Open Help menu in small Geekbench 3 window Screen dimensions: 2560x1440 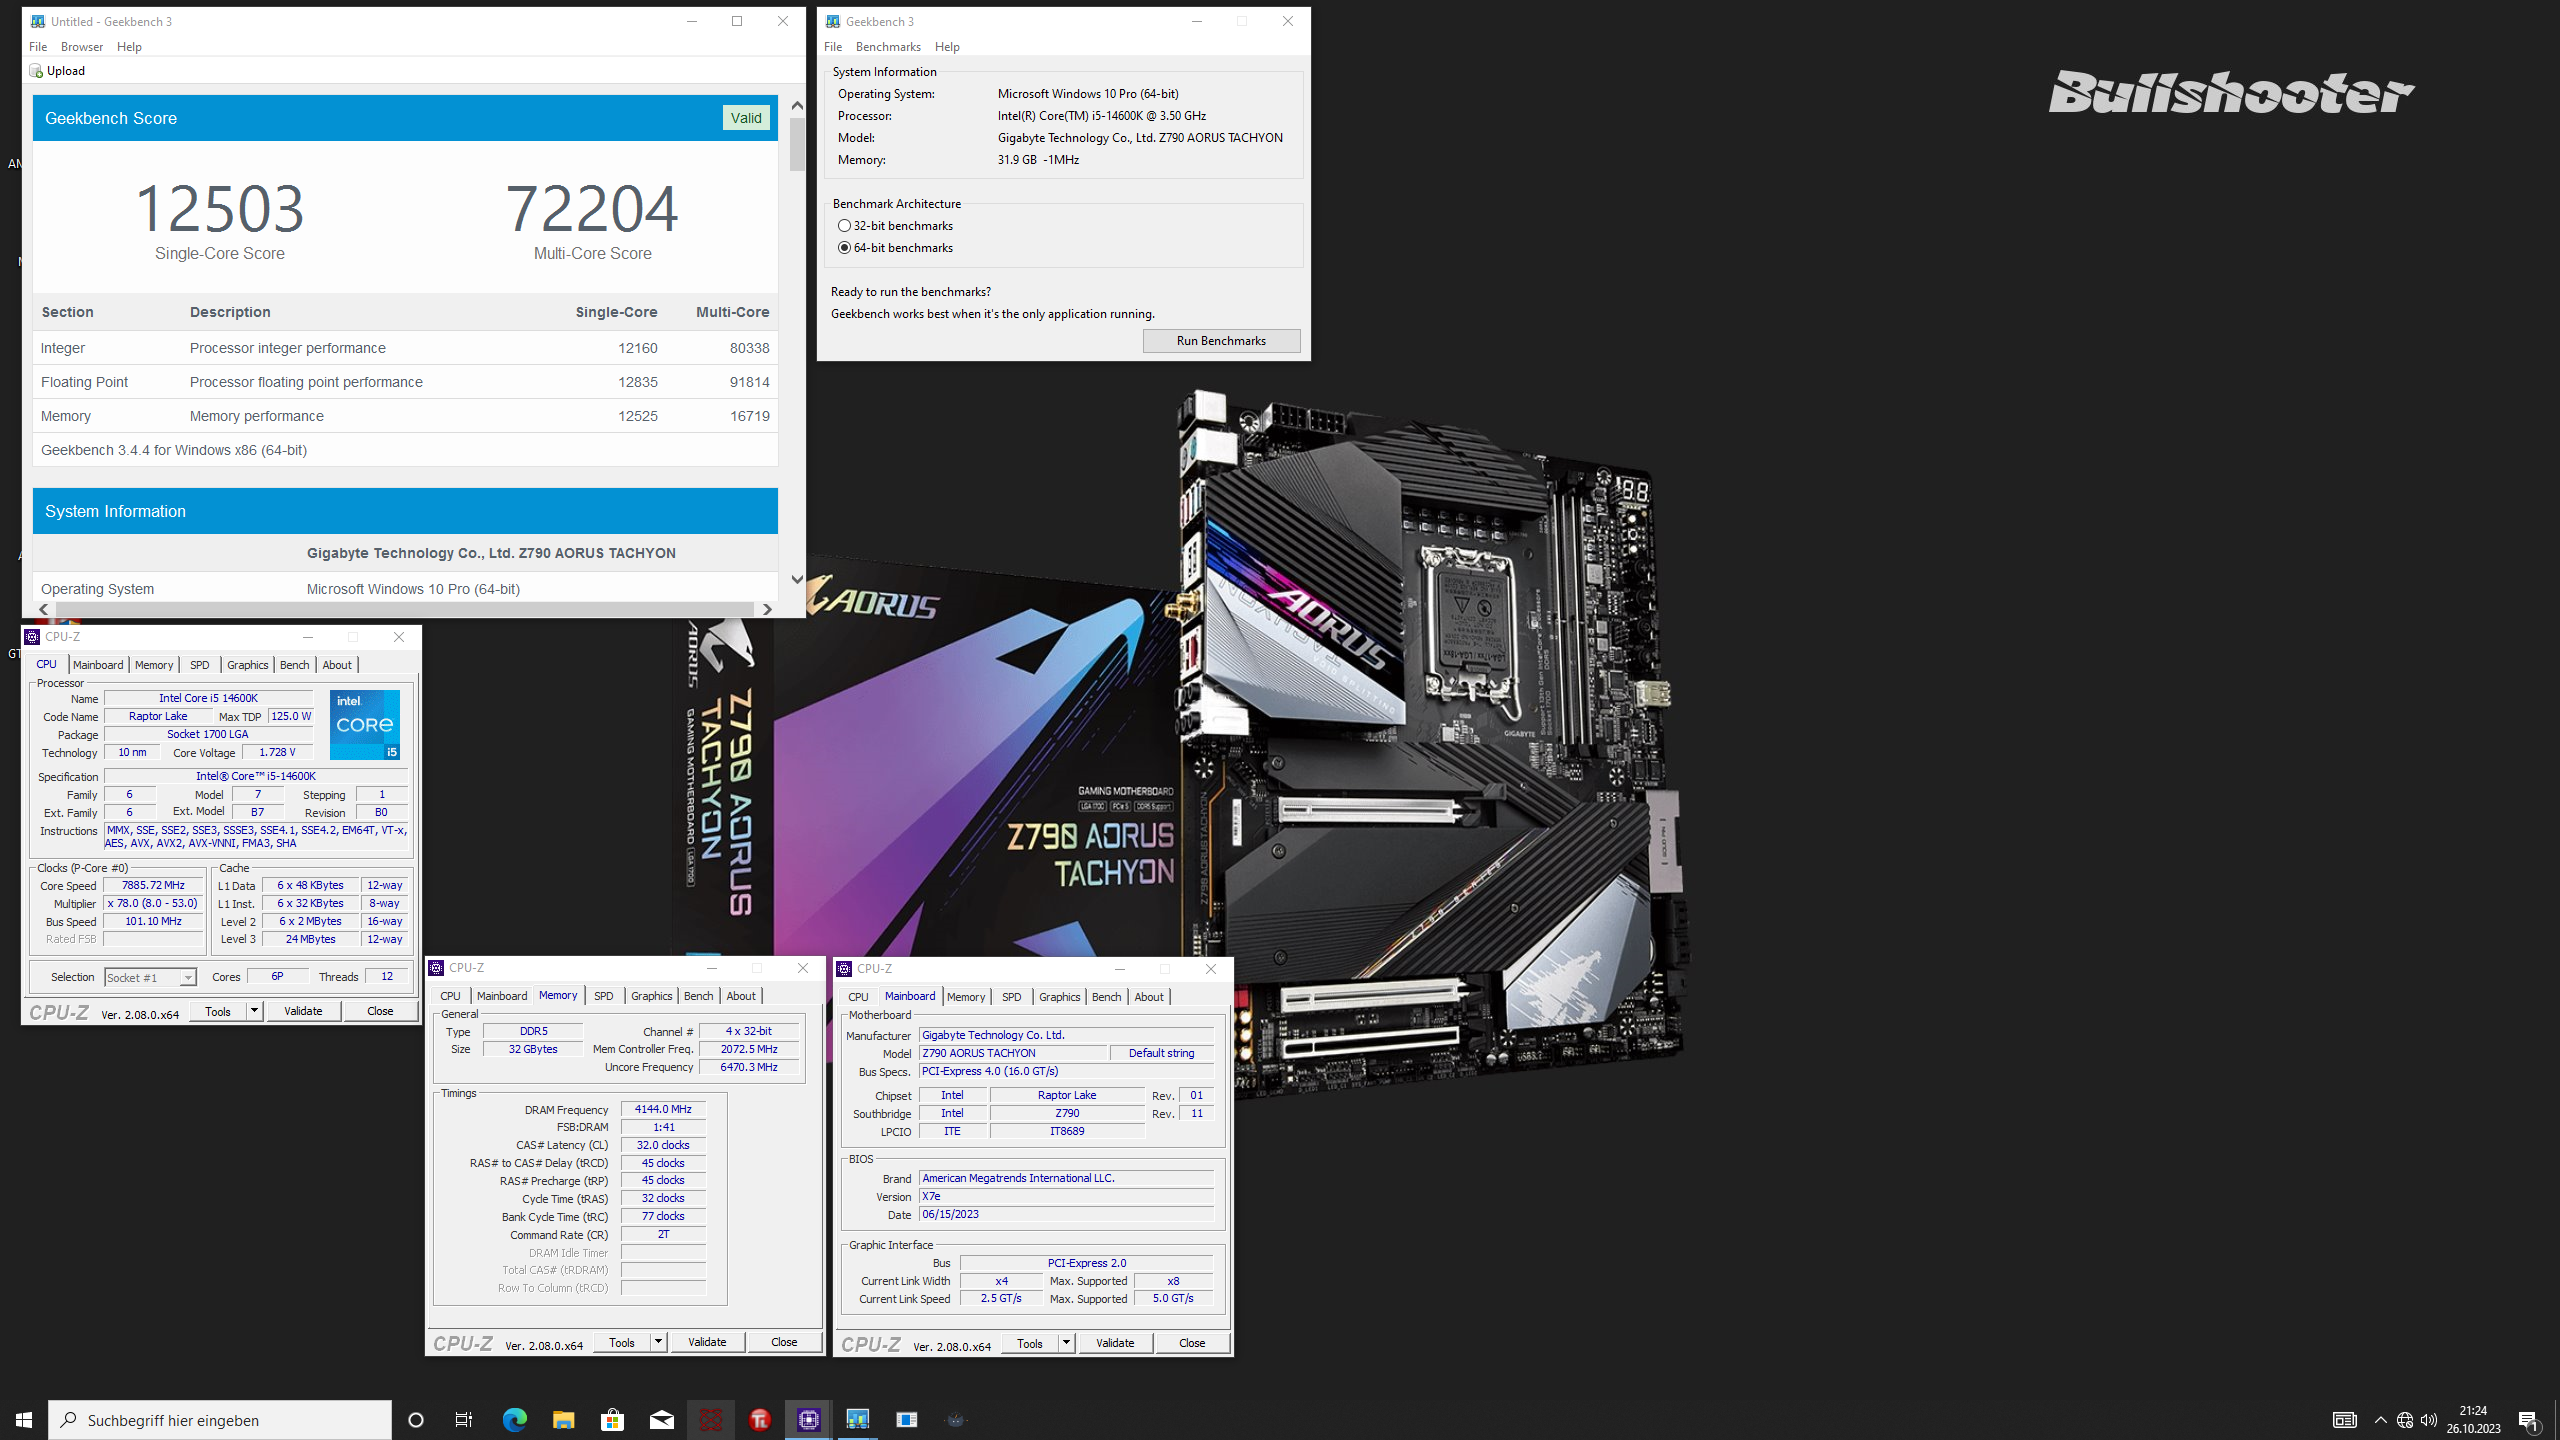tap(947, 47)
